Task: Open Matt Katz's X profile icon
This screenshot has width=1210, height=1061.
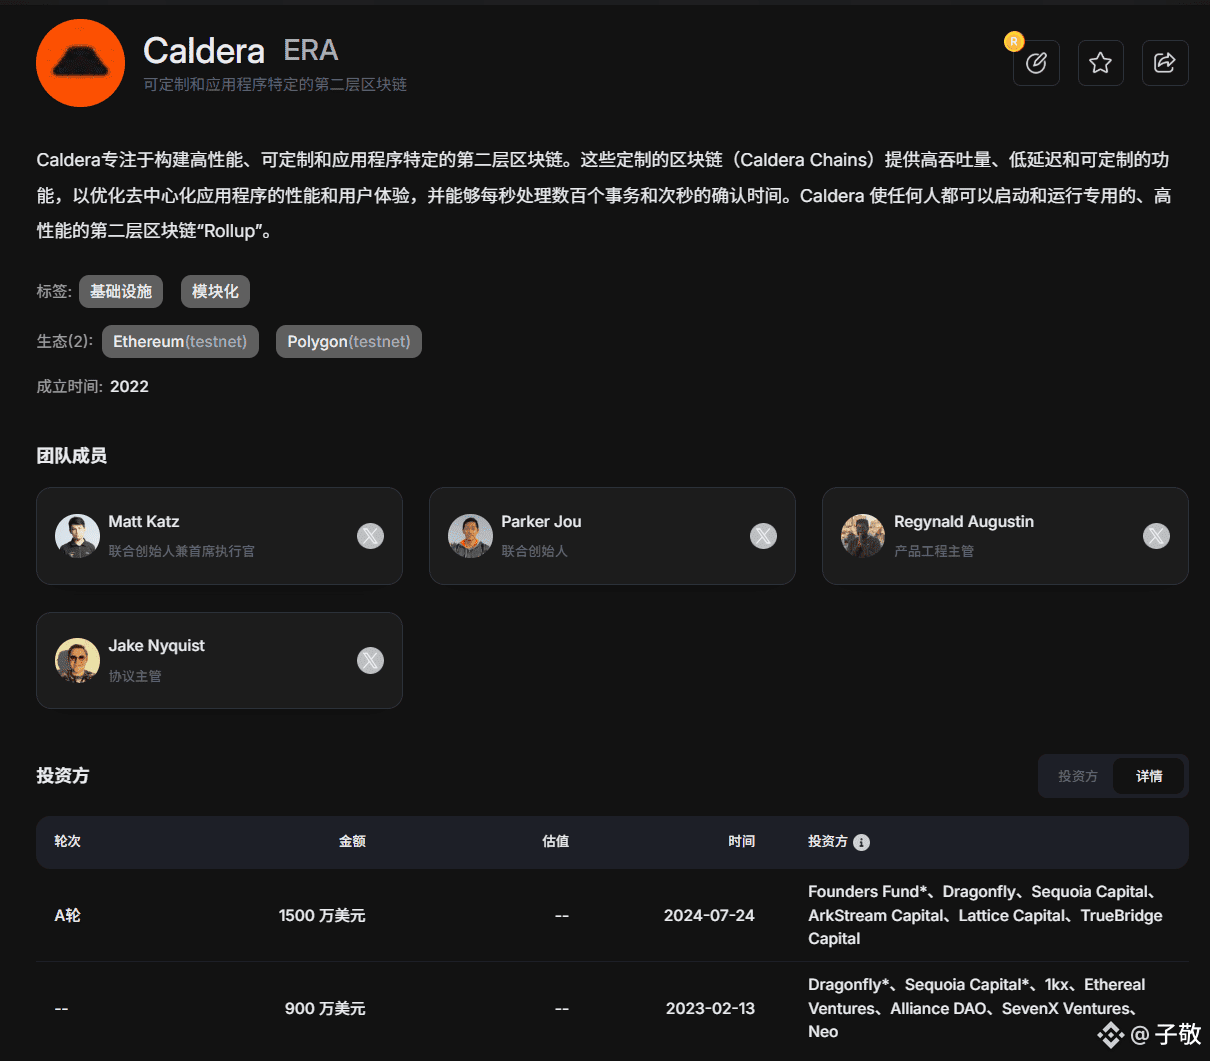Action: [x=370, y=536]
